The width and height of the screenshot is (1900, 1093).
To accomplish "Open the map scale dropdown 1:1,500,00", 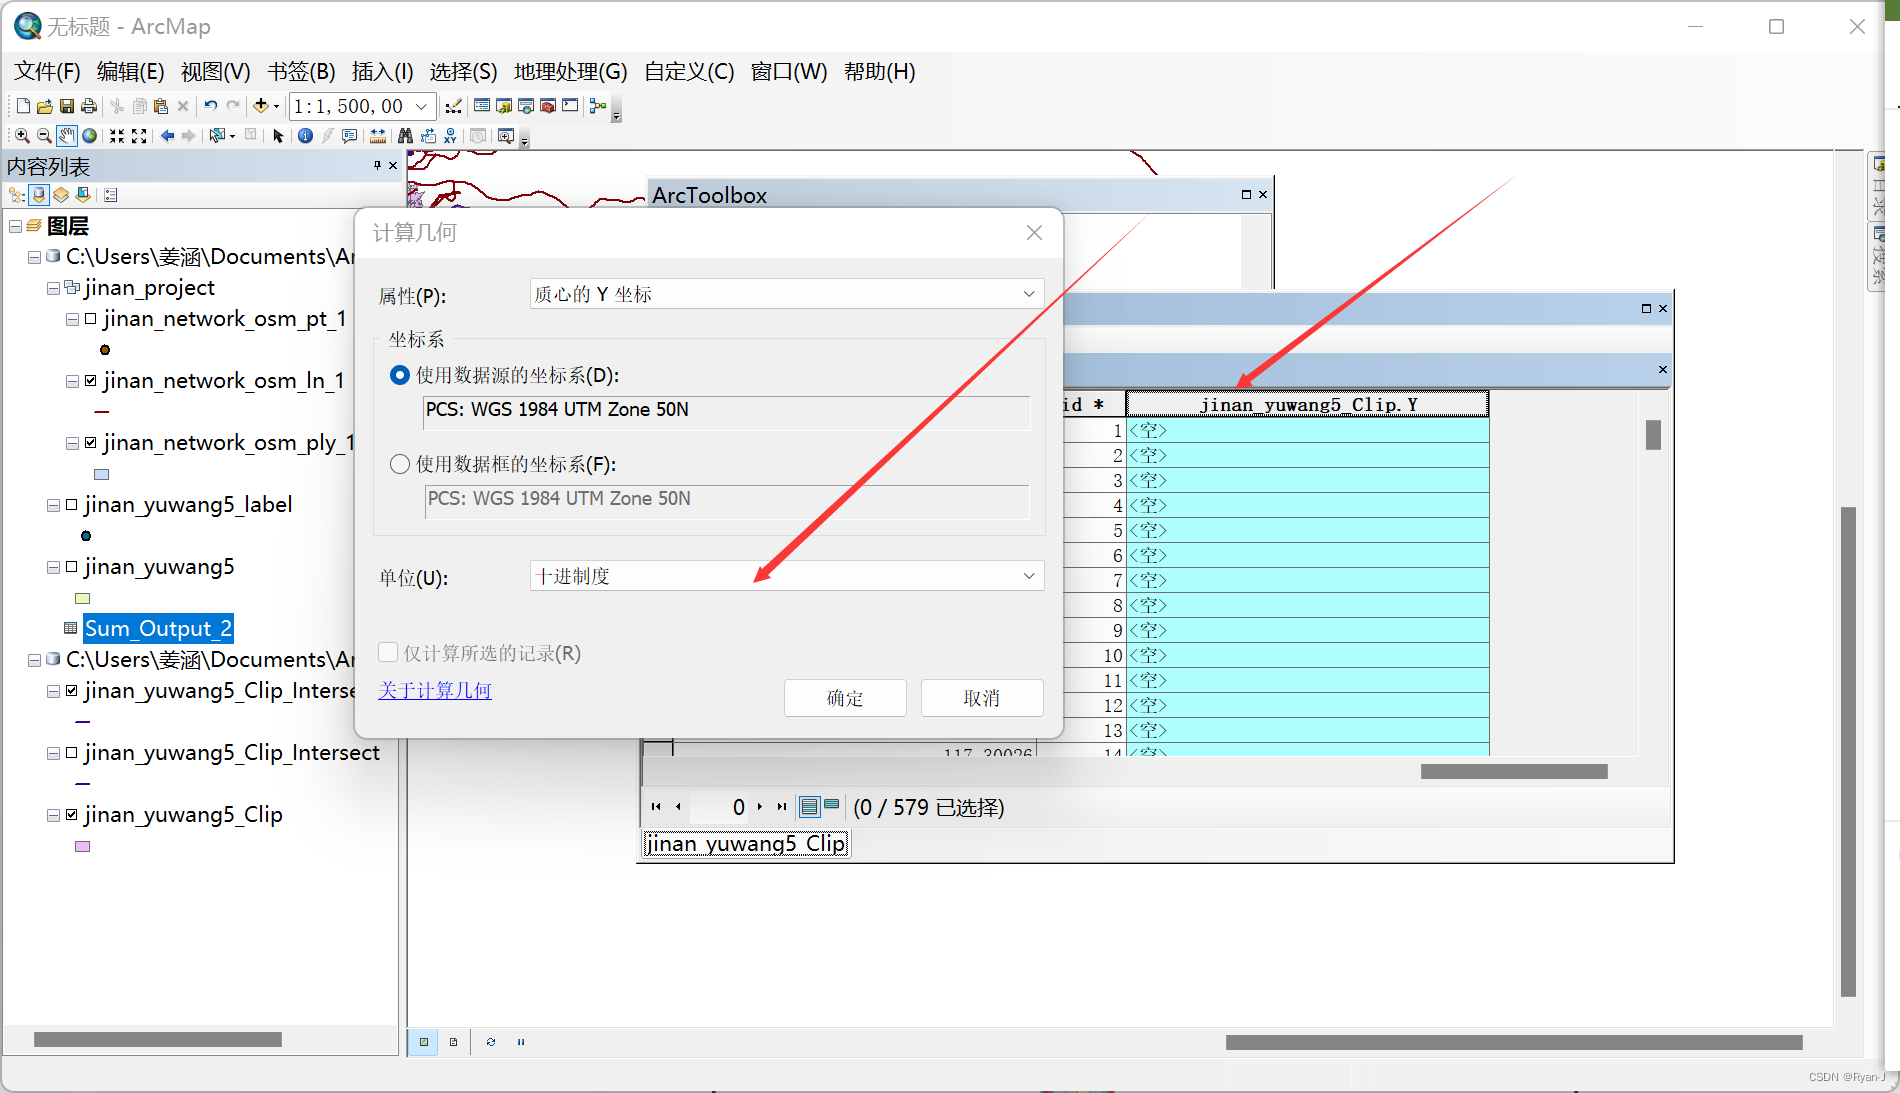I will (x=422, y=106).
